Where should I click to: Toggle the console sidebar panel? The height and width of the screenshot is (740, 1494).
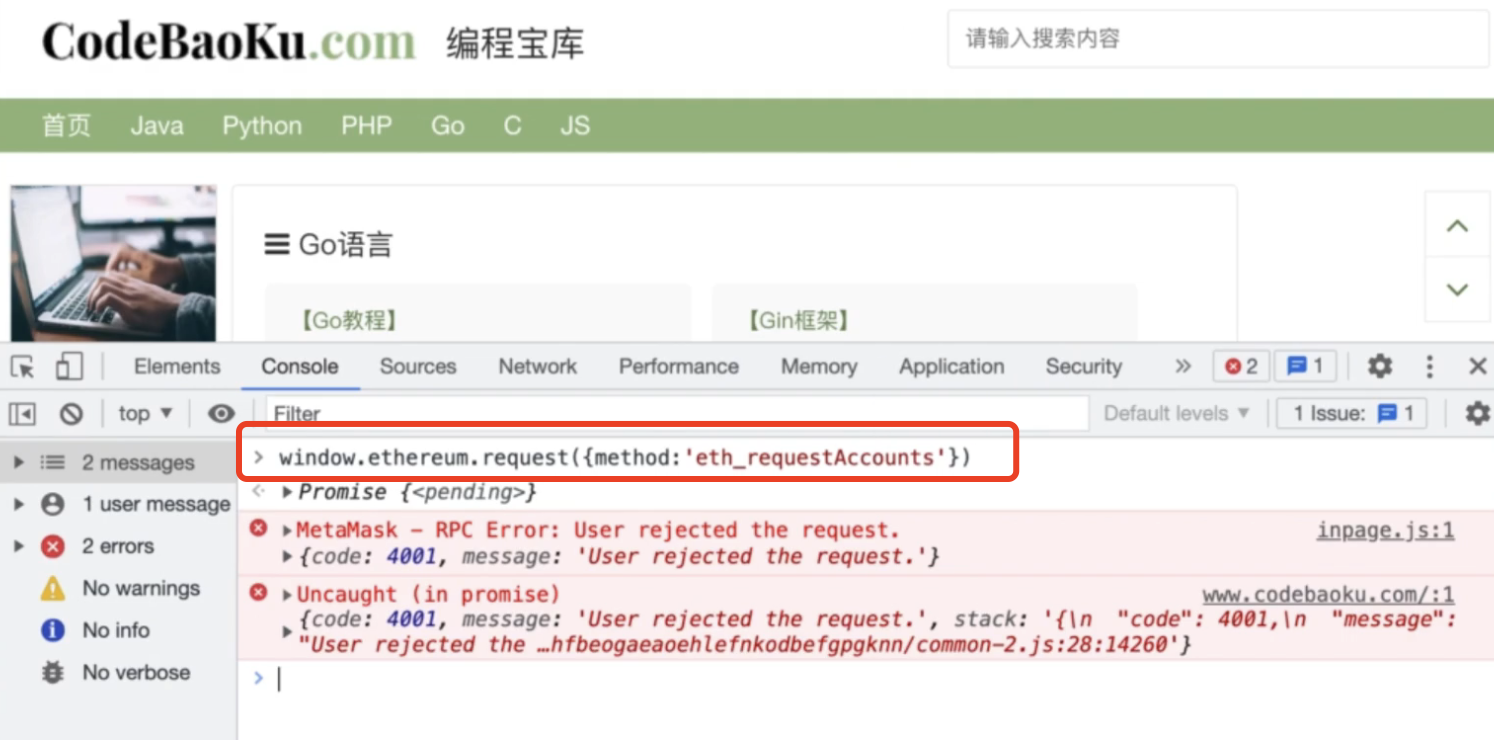coord(23,413)
